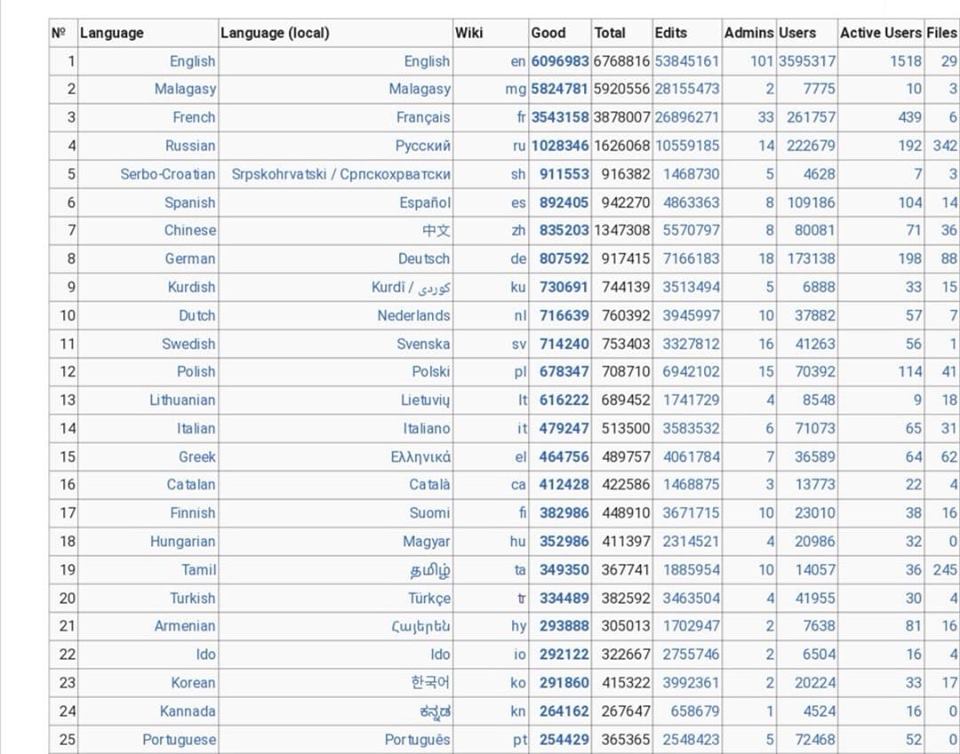Click the Serbo-Croatian language link
The height and width of the screenshot is (754, 960).
pos(167,174)
